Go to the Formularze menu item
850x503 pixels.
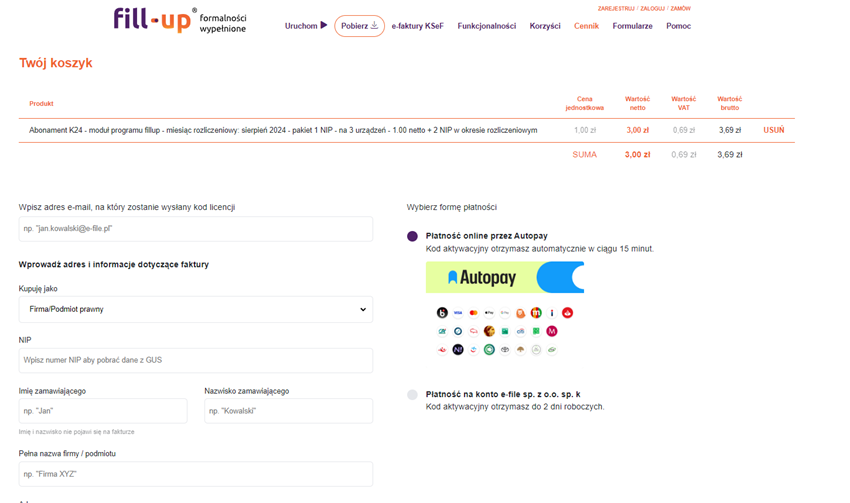[633, 26]
